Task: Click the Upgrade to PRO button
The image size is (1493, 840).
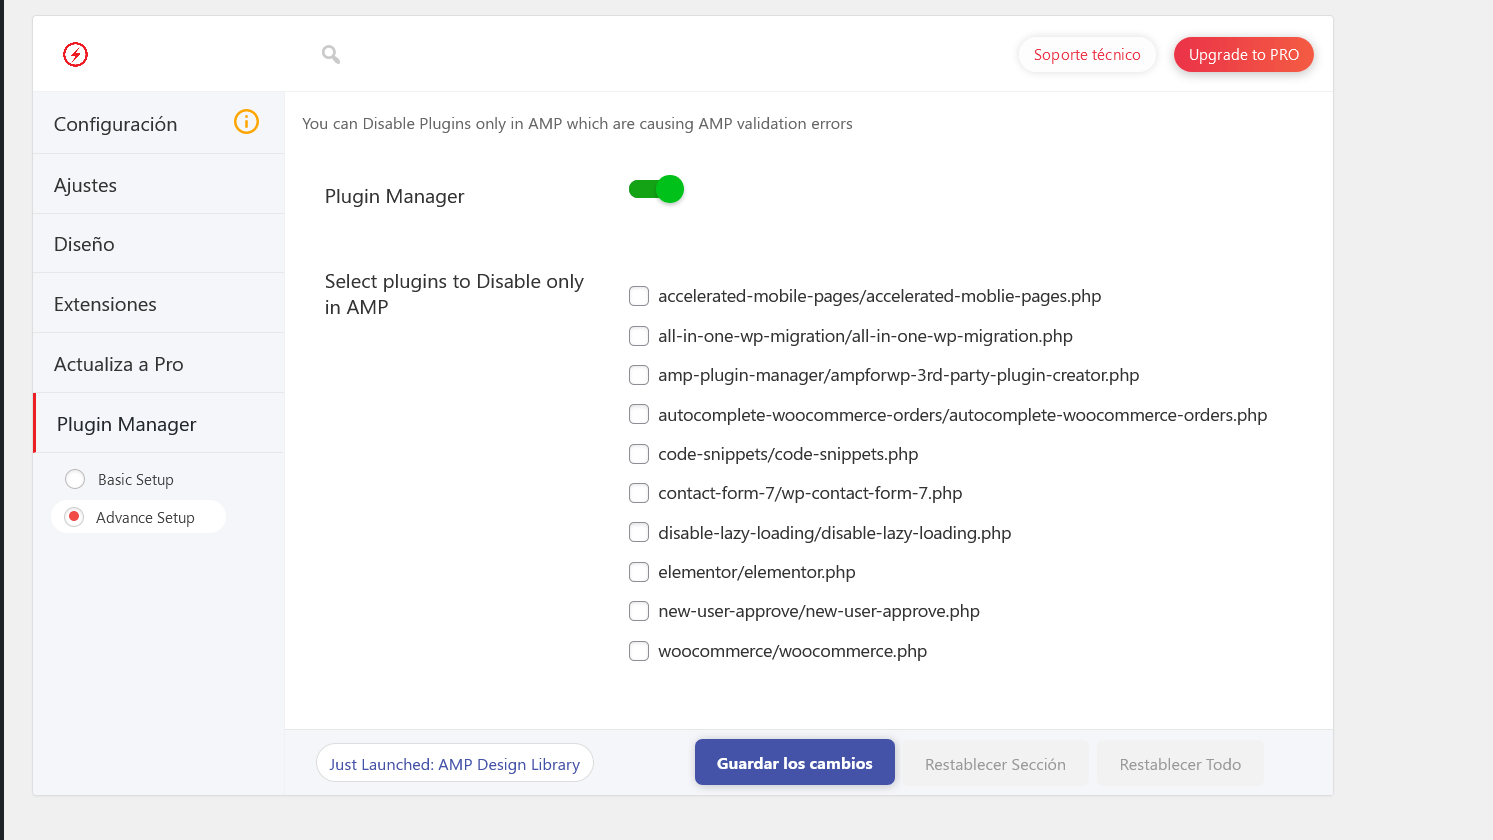Action: [x=1244, y=55]
